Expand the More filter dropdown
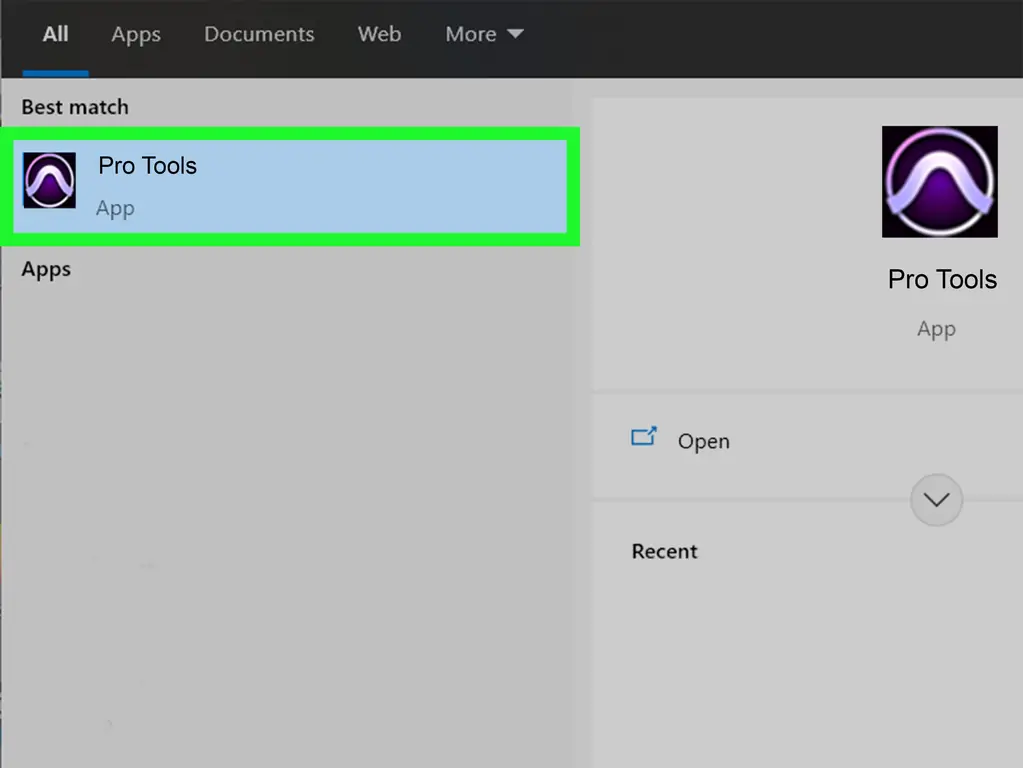 tap(484, 35)
